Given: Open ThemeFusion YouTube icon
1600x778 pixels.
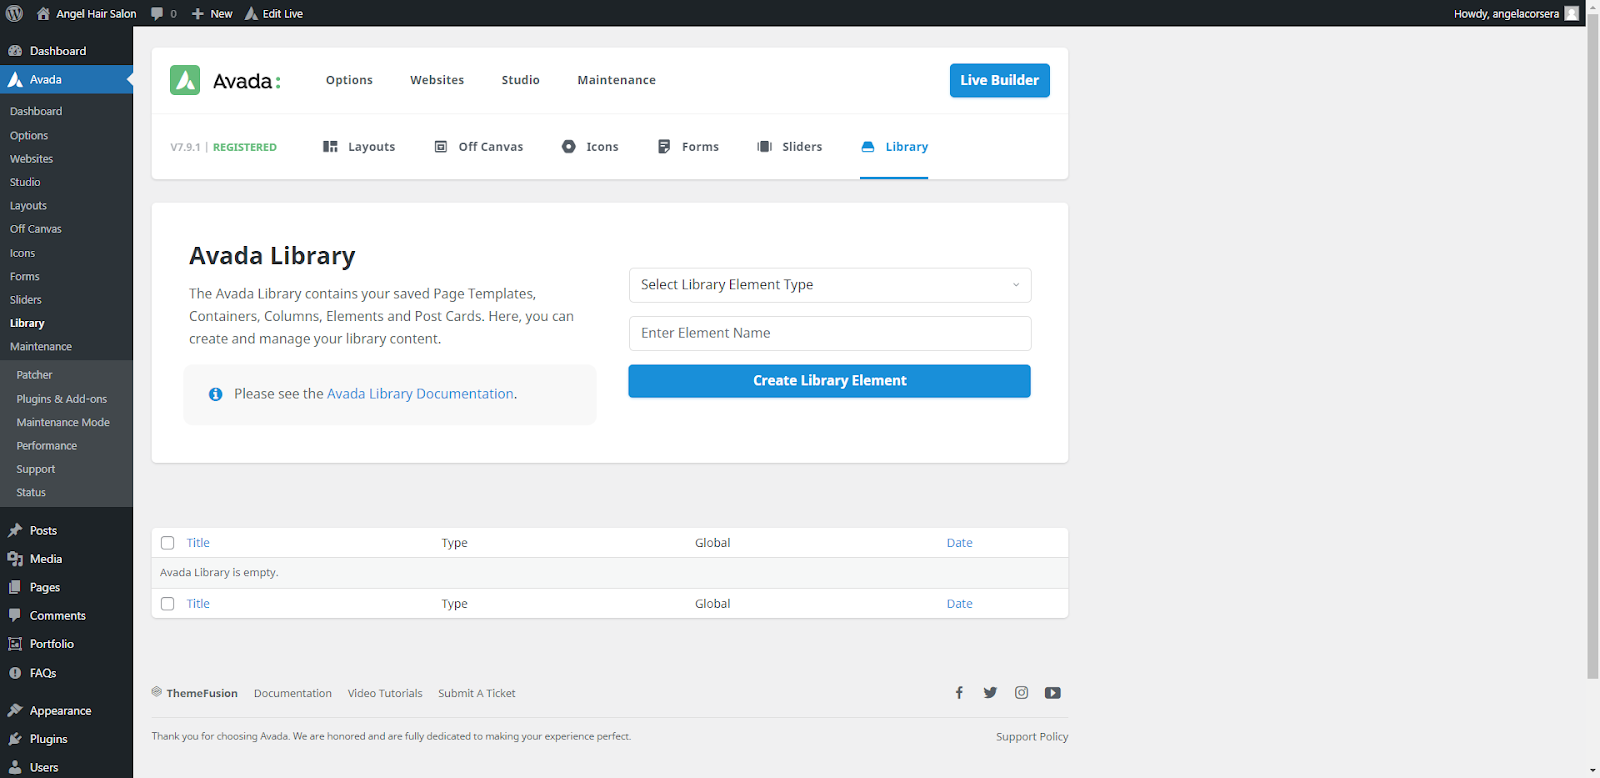Looking at the screenshot, I should point(1053,693).
